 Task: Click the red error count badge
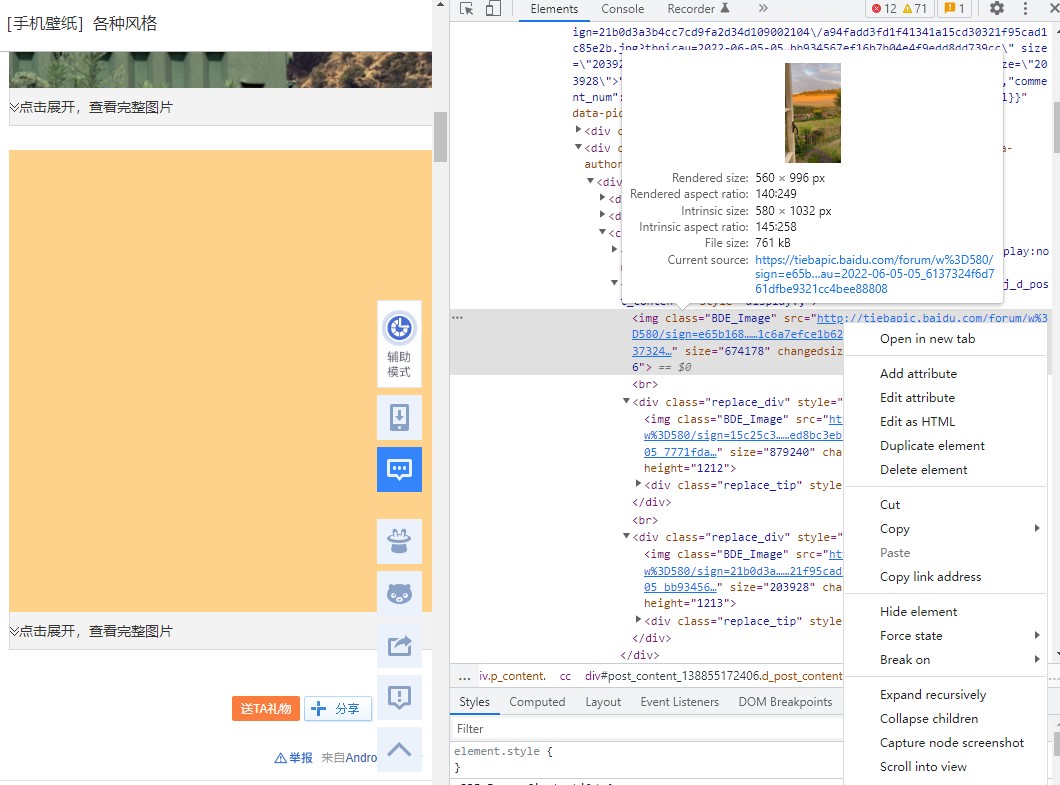point(883,9)
